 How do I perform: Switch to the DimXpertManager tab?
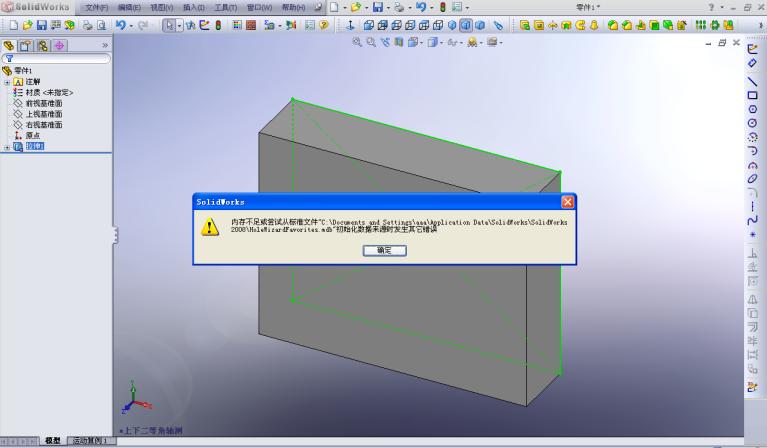(x=60, y=45)
